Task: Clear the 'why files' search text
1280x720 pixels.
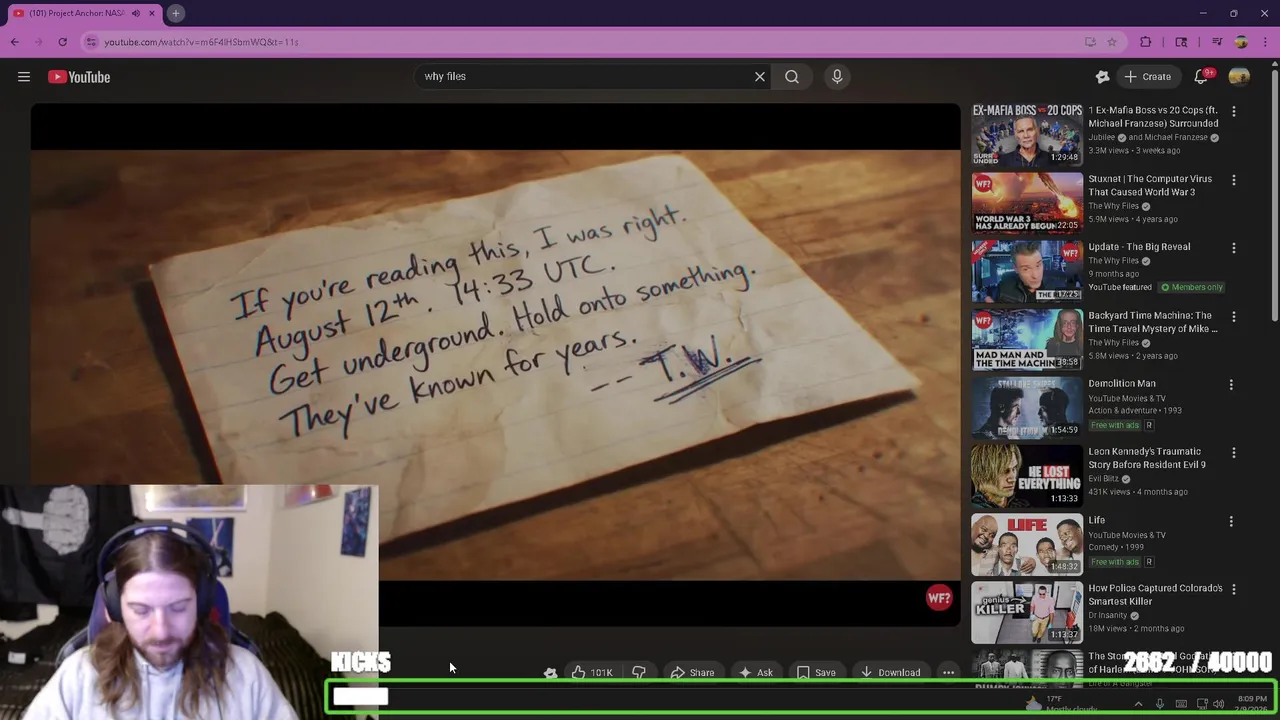Action: [x=760, y=76]
